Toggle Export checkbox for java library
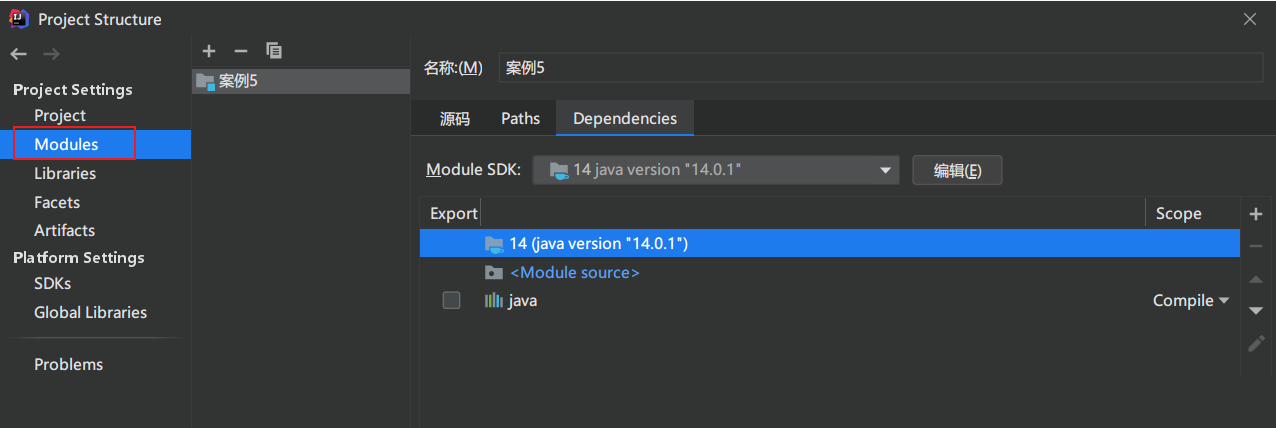The image size is (1276, 428). 451,300
